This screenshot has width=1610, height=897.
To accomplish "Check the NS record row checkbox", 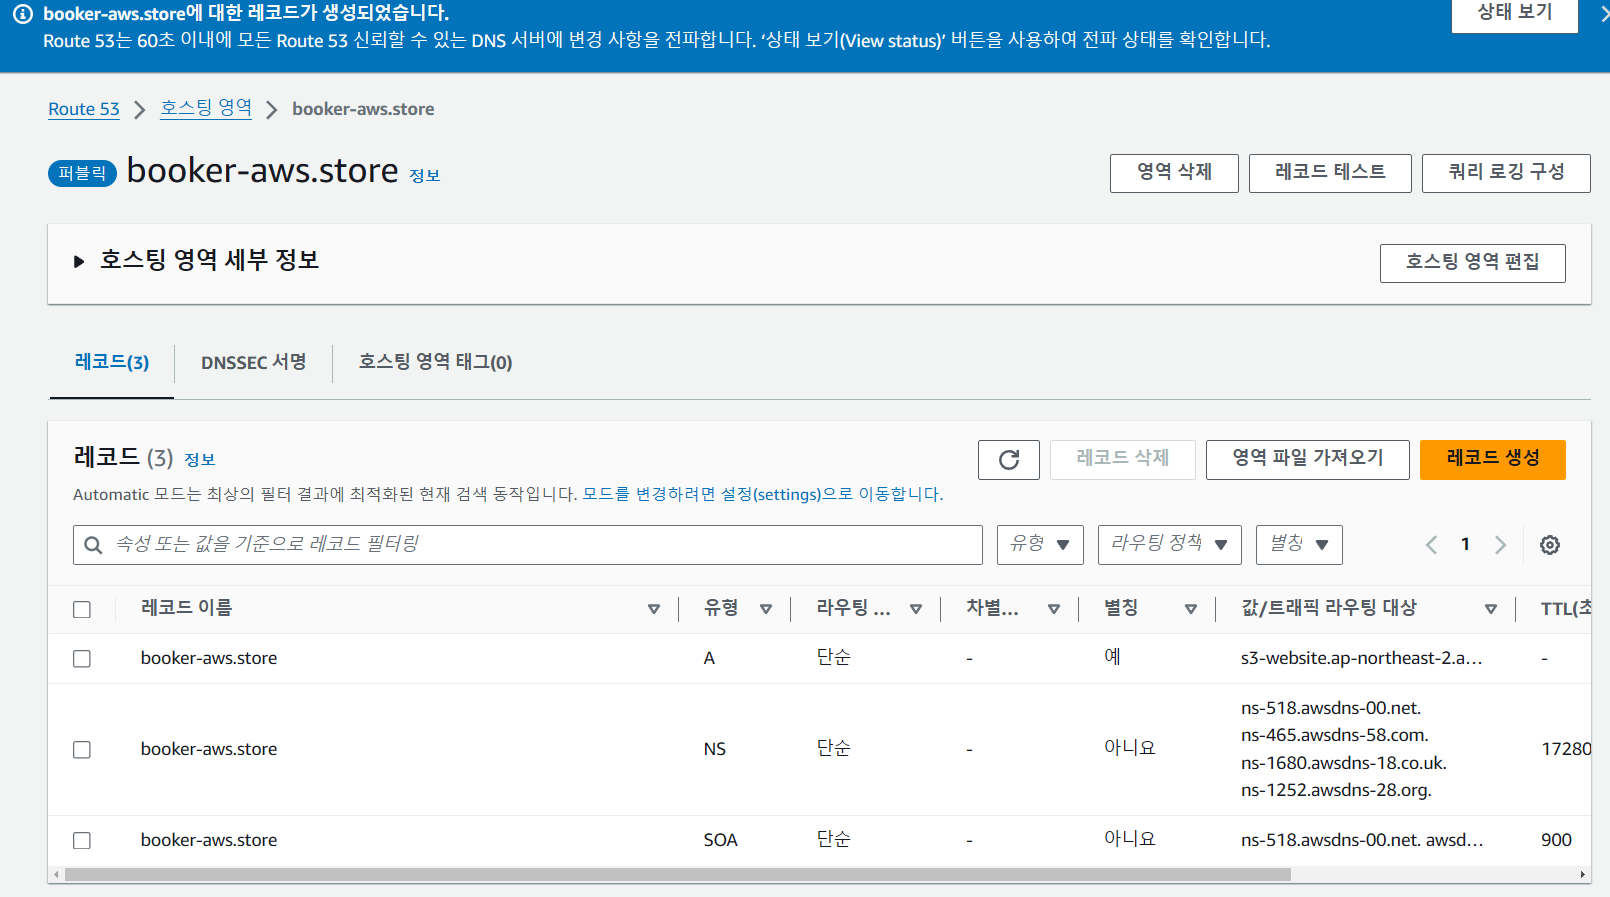I will [82, 750].
